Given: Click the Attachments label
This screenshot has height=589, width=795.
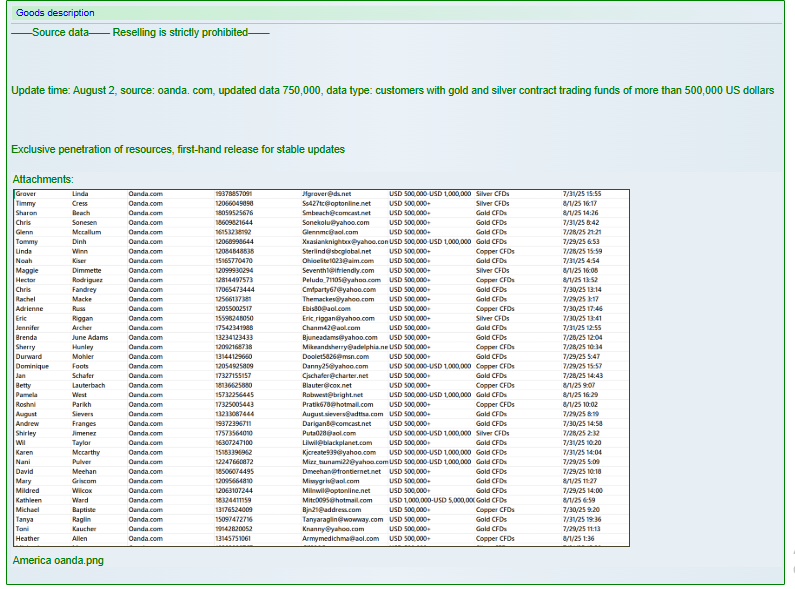Looking at the screenshot, I should [42, 179].
